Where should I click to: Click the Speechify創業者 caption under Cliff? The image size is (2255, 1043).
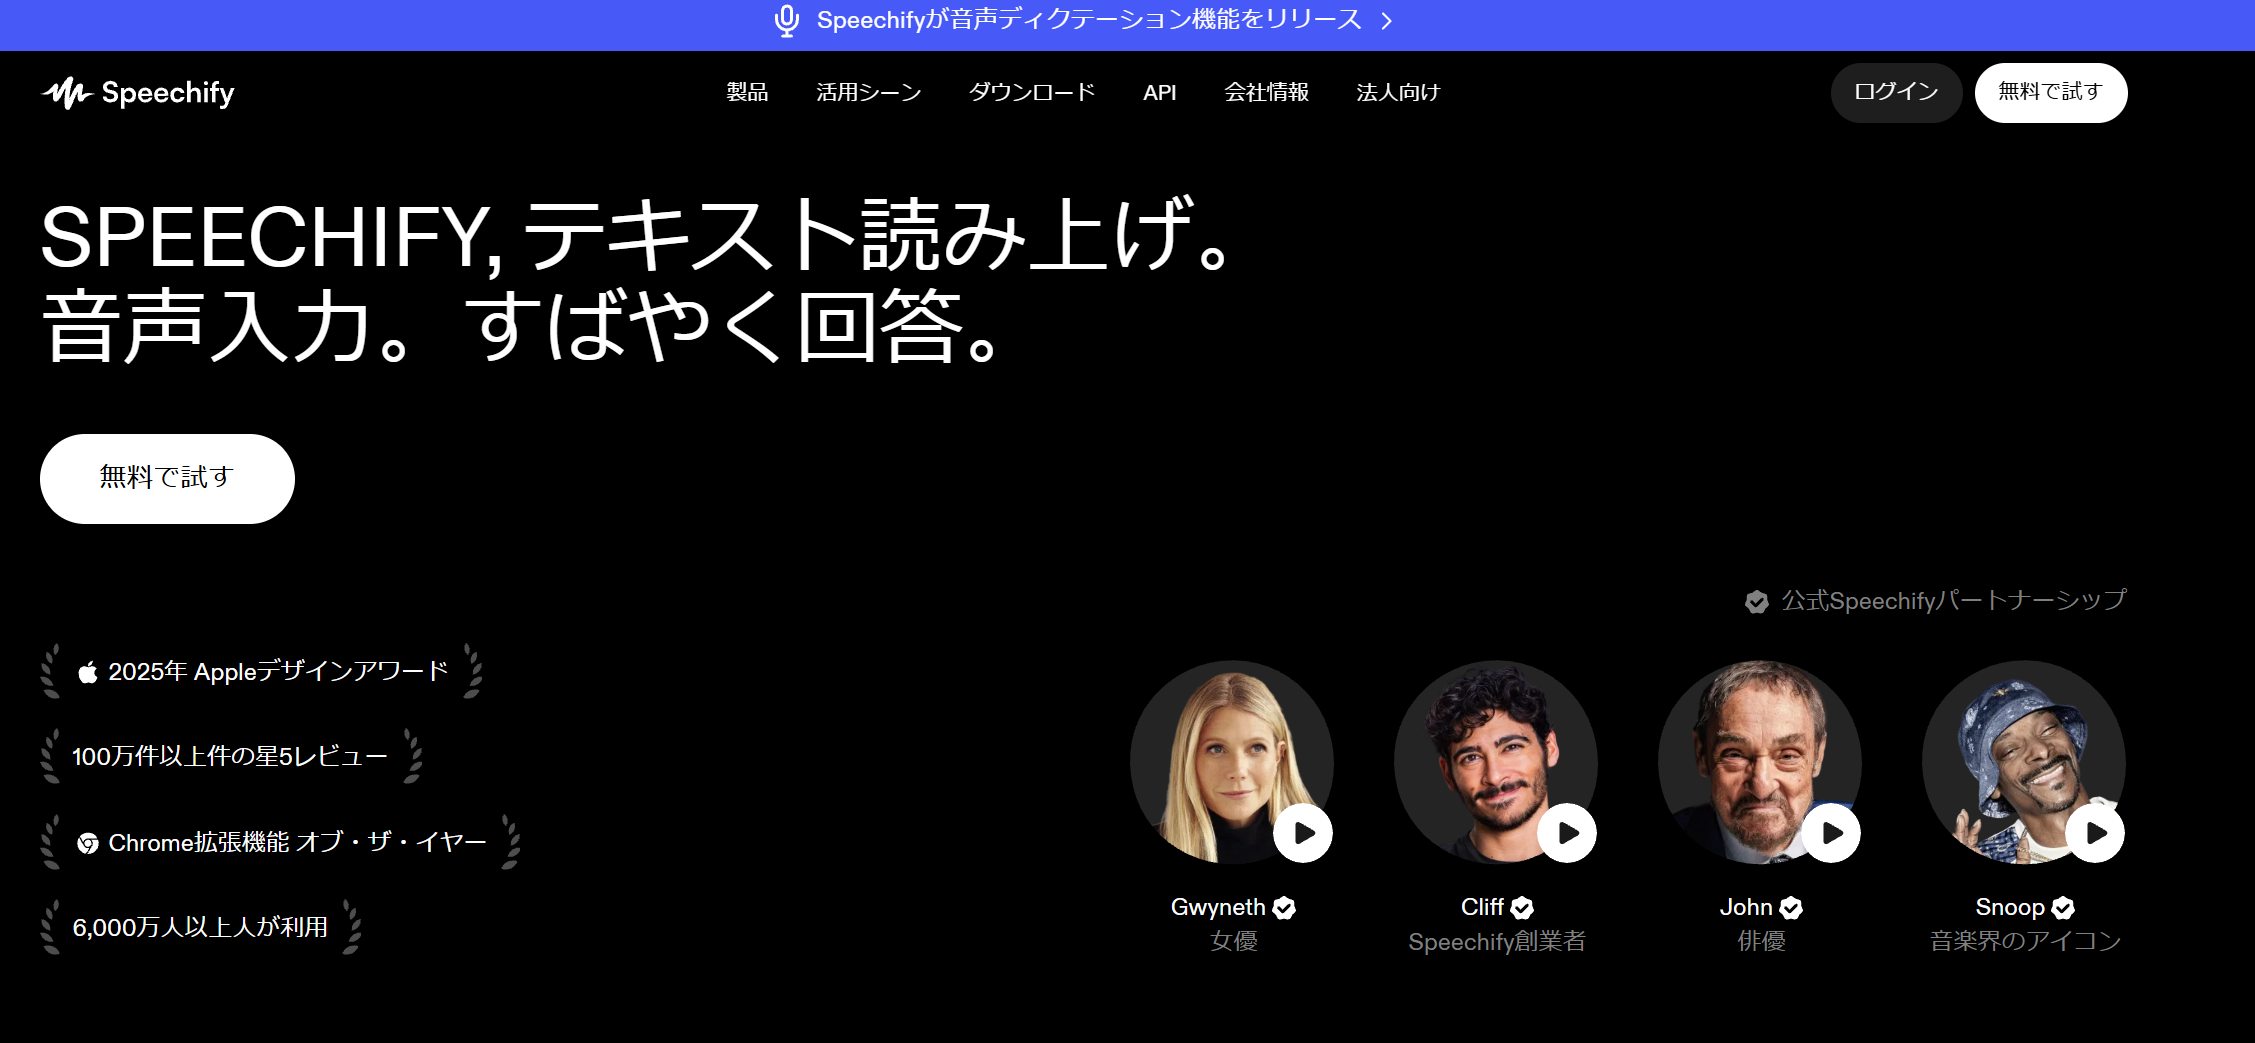1497,942
